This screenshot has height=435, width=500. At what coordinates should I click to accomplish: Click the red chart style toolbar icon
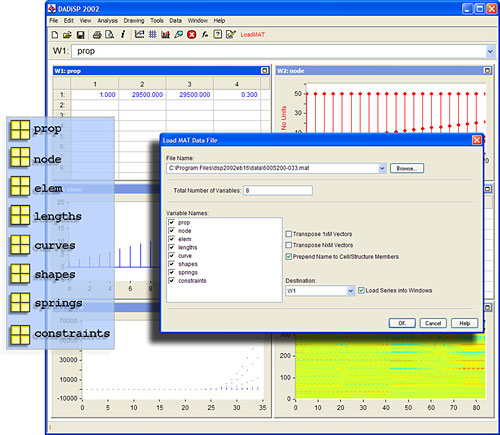tap(166, 34)
